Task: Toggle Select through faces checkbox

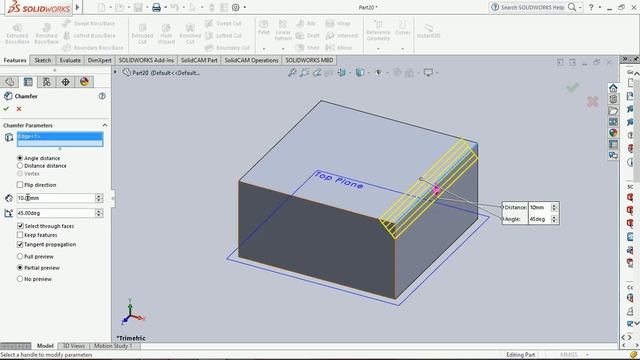Action: click(20, 226)
